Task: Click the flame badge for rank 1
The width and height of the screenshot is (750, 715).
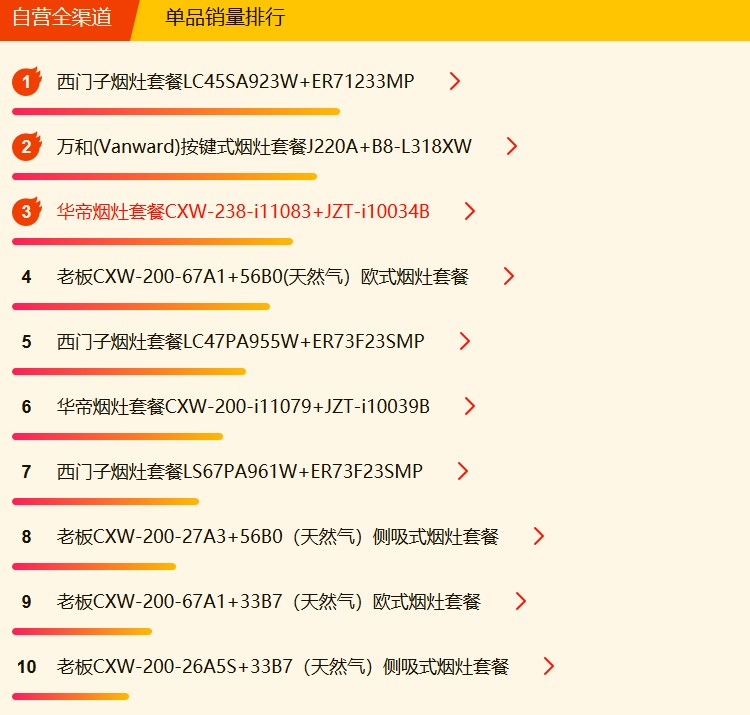Action: pos(27,81)
